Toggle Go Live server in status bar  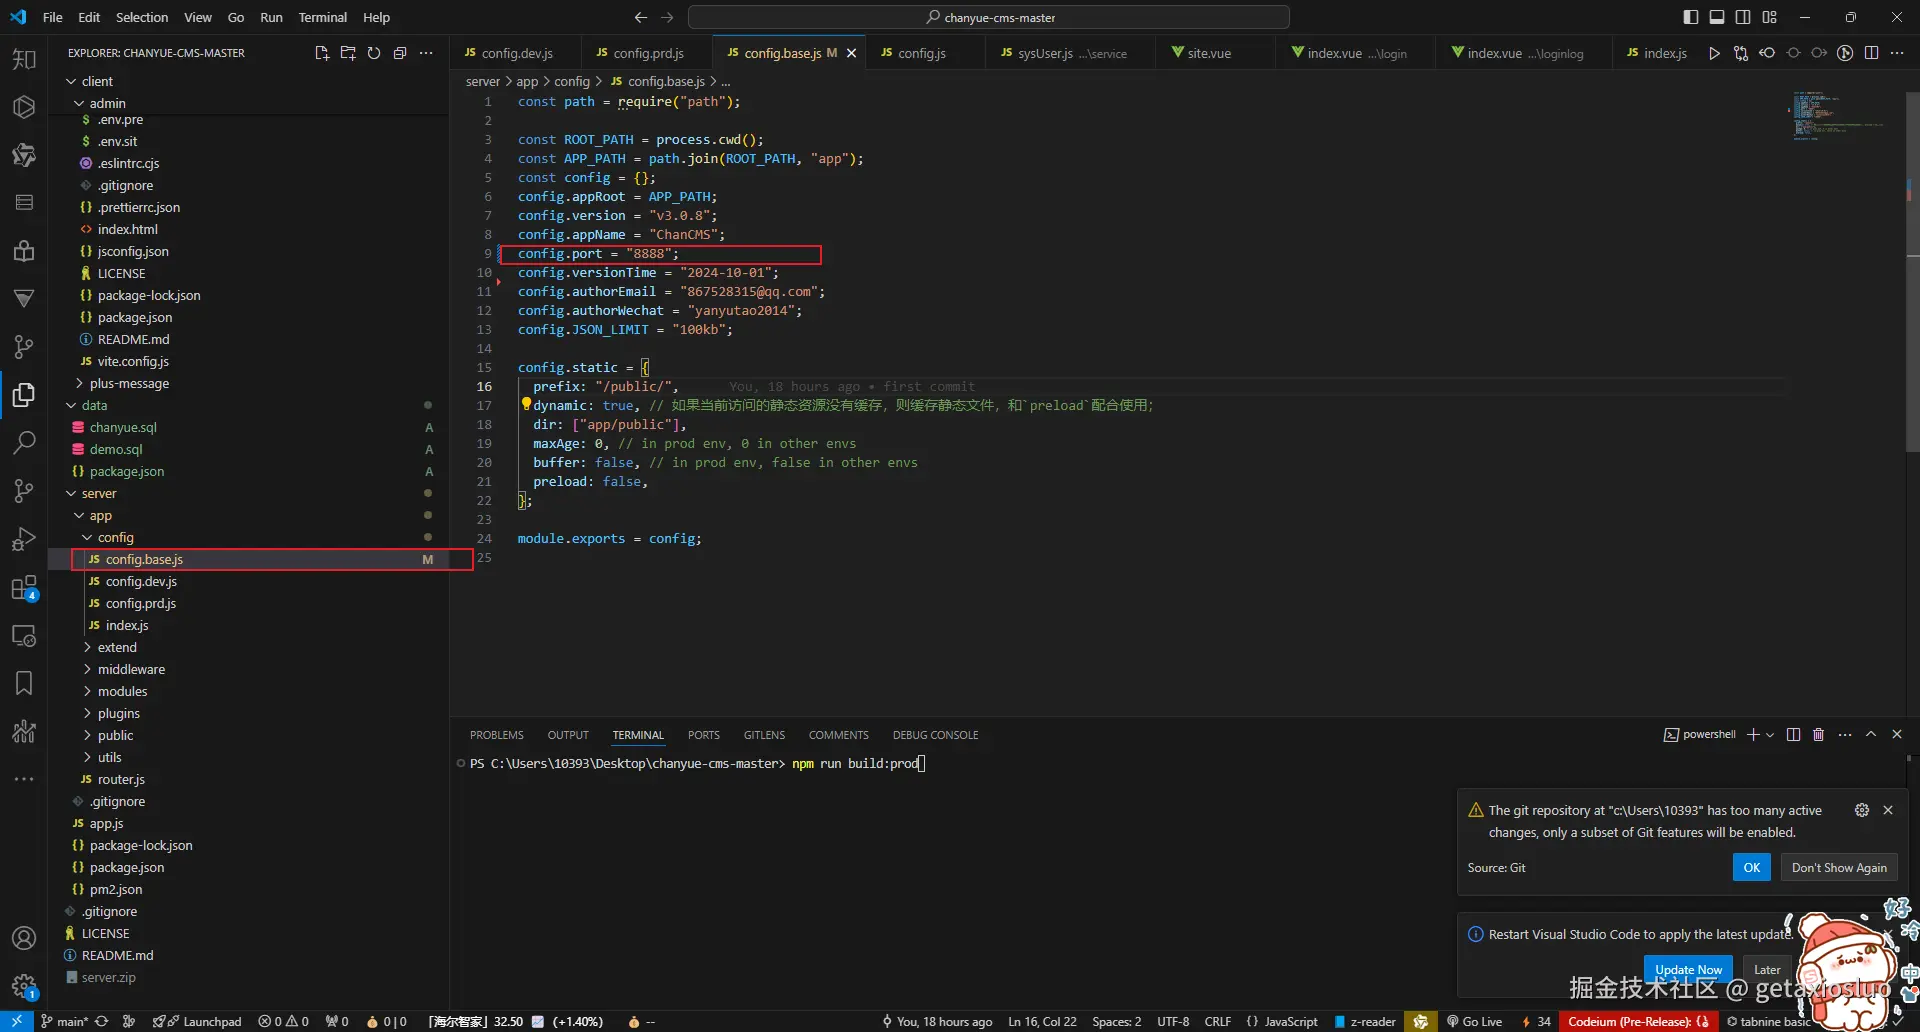(x=1474, y=1021)
